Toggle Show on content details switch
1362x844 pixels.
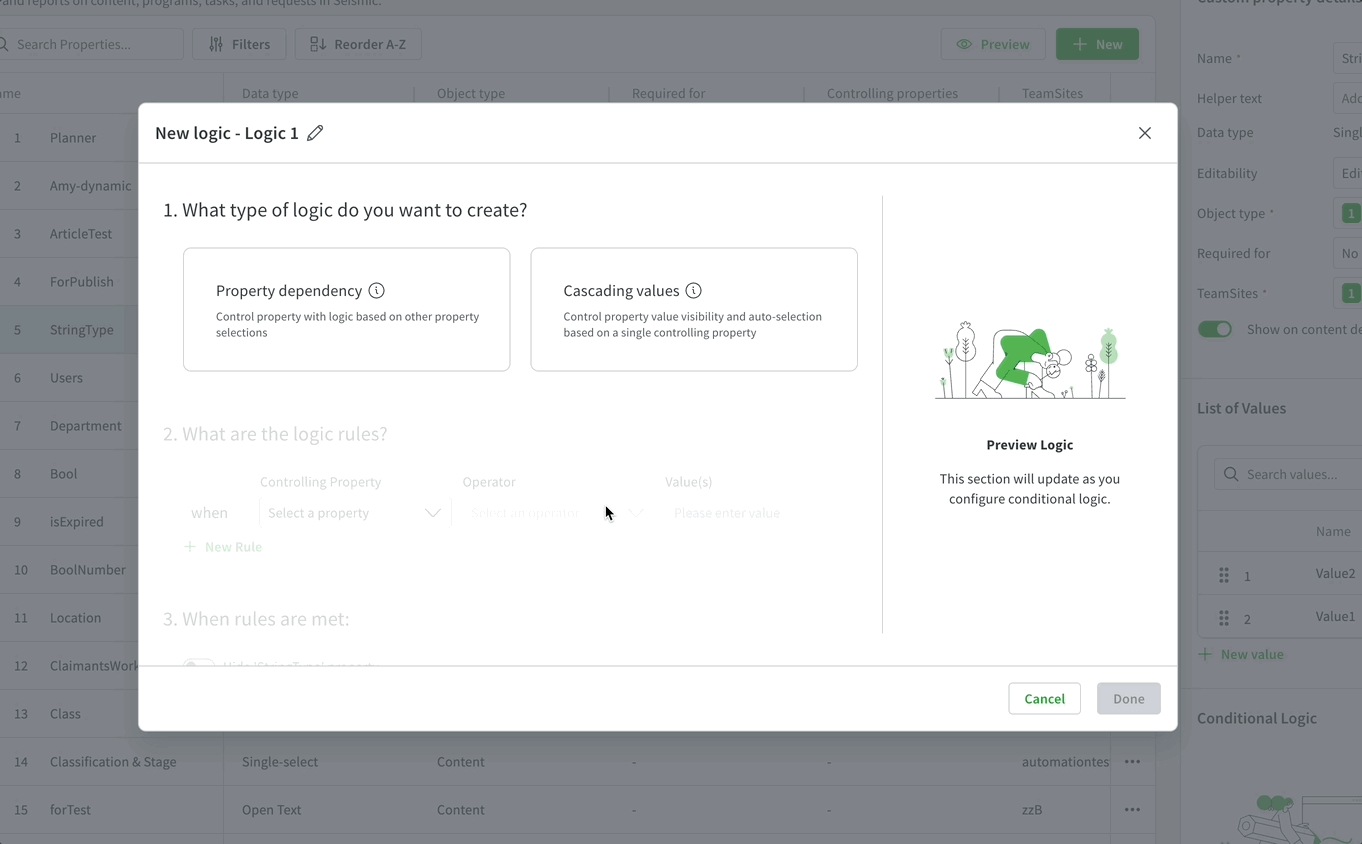[x=1215, y=329]
